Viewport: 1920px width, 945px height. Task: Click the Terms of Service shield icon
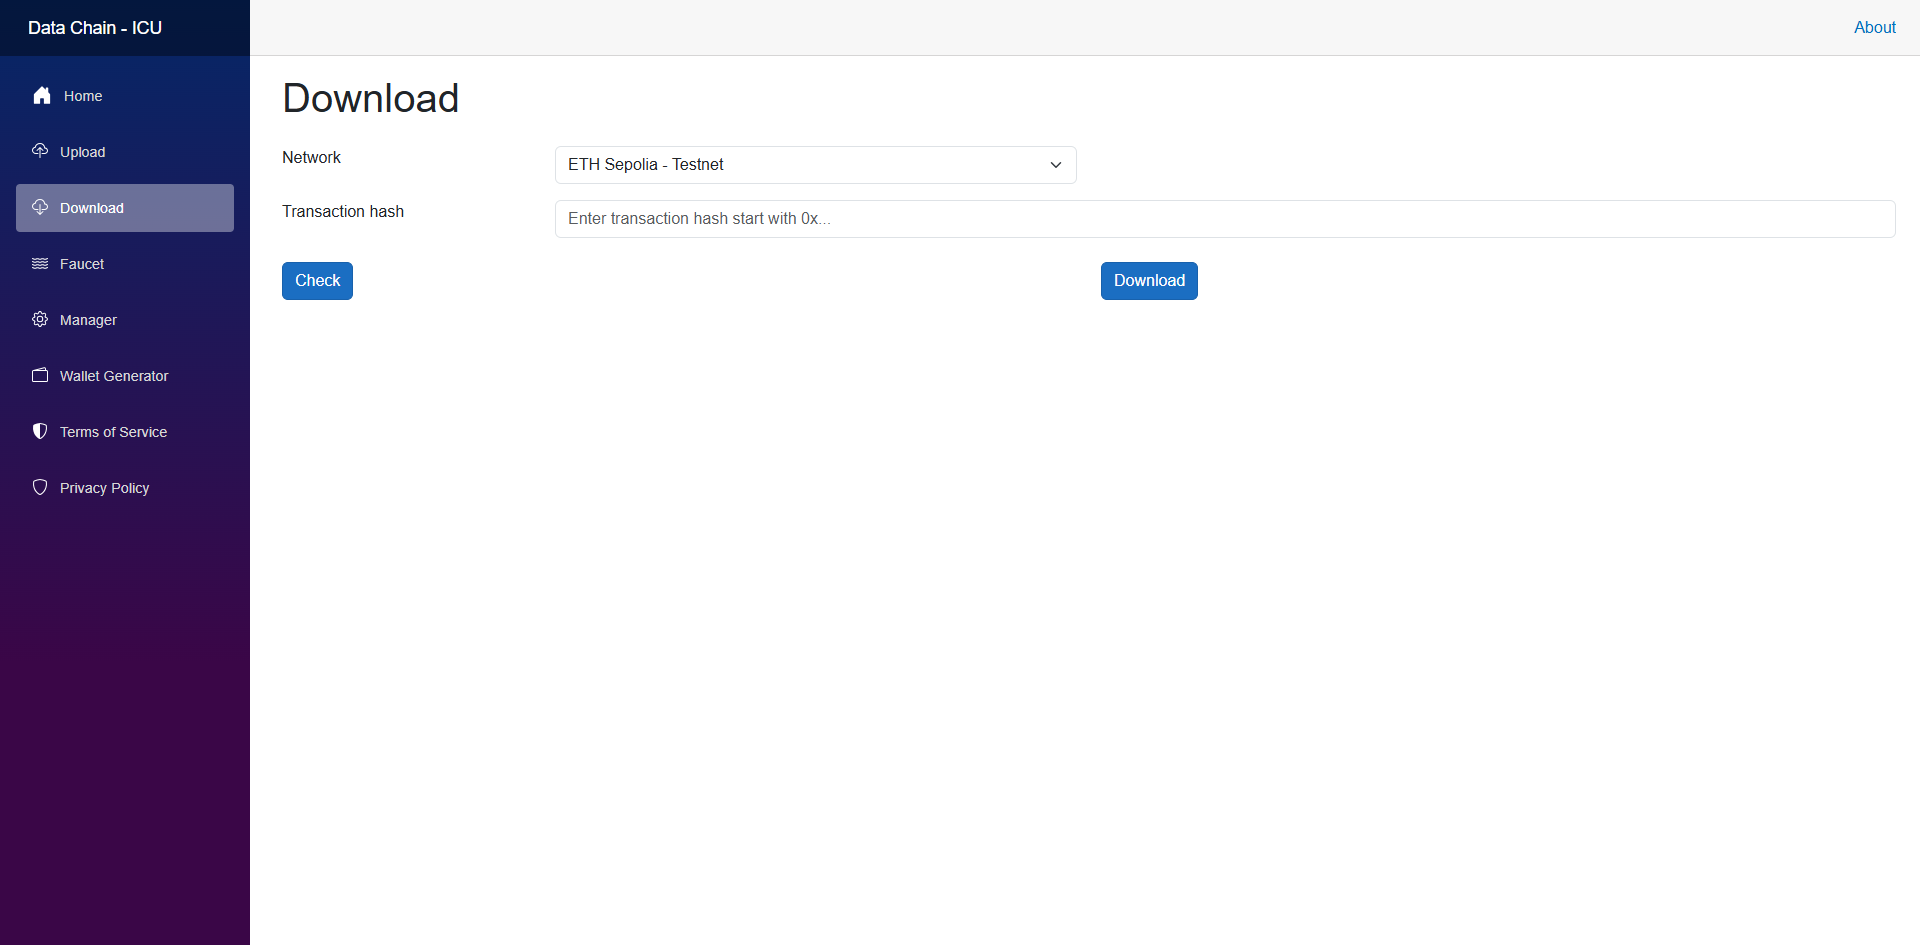pyautogui.click(x=39, y=431)
